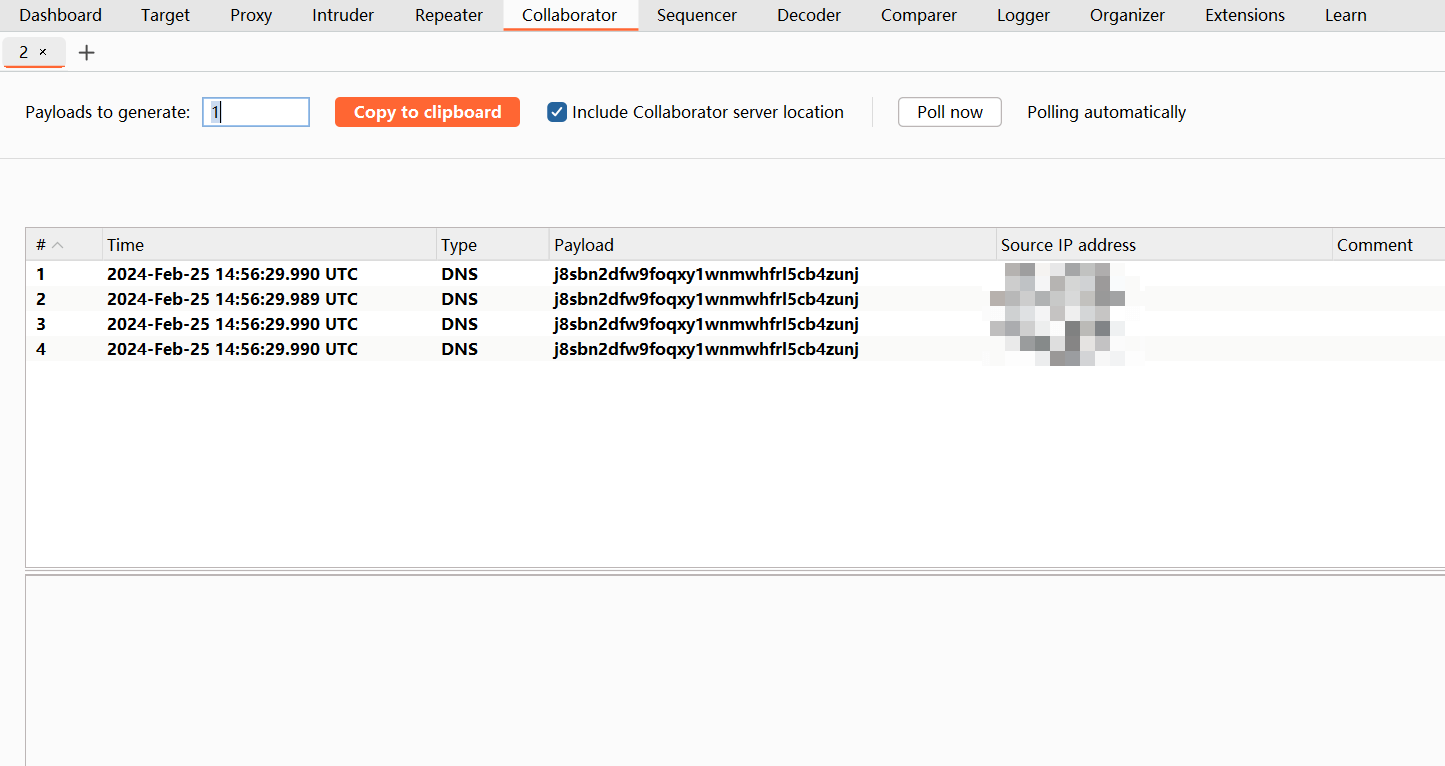Click the Payloads to generate label
This screenshot has height=766, width=1445.
click(108, 112)
